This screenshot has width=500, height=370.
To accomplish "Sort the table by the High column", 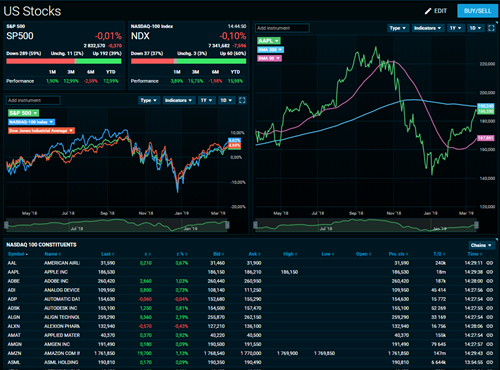I will [290, 254].
